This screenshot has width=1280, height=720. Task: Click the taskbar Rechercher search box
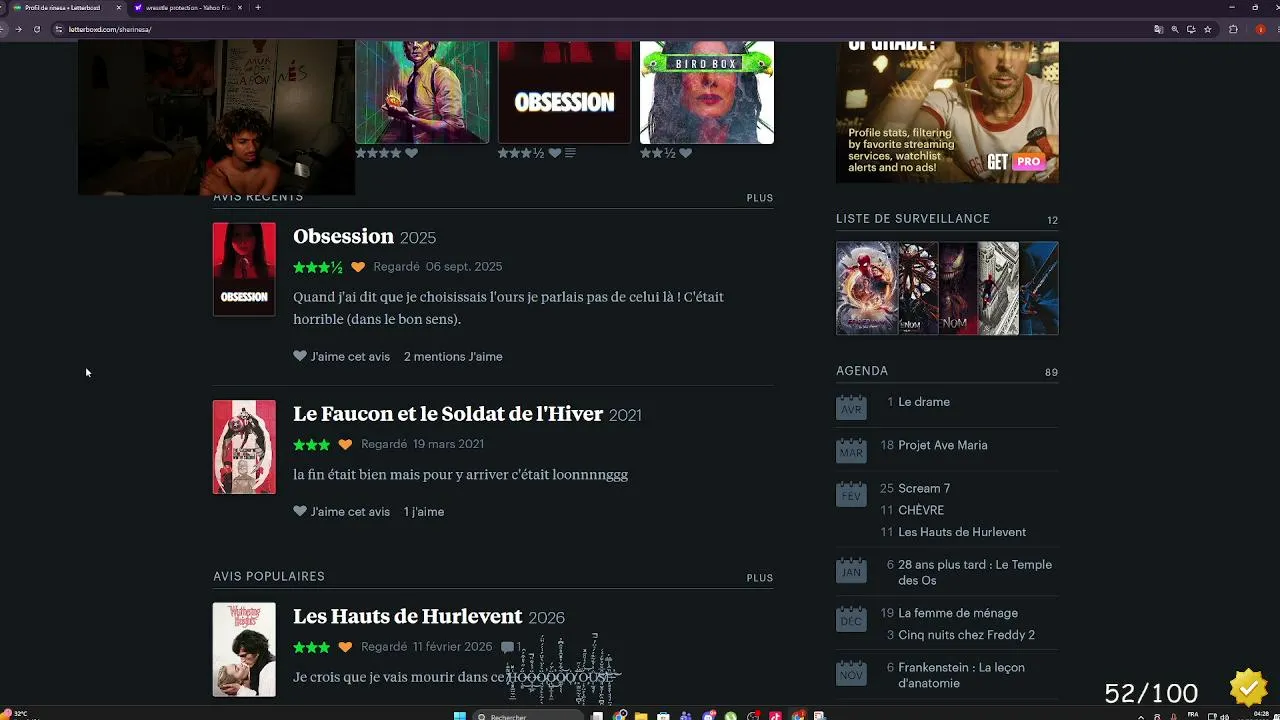pyautogui.click(x=528, y=716)
